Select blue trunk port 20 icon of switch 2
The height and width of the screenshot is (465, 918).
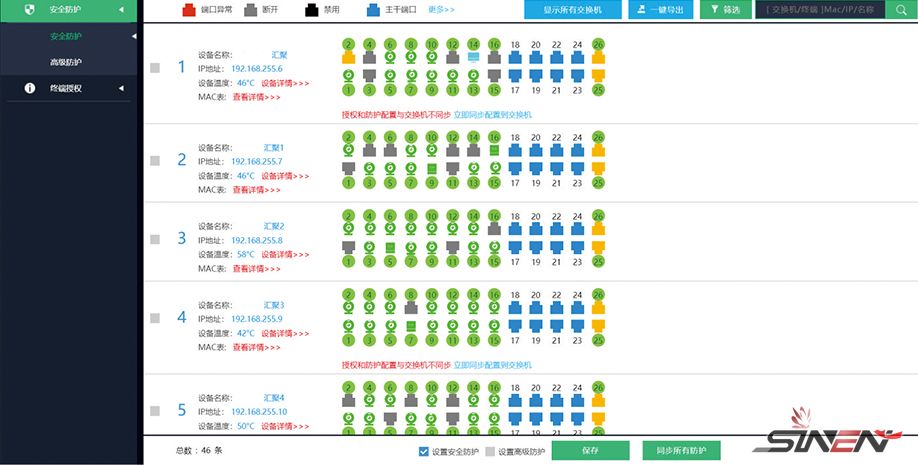[536, 151]
